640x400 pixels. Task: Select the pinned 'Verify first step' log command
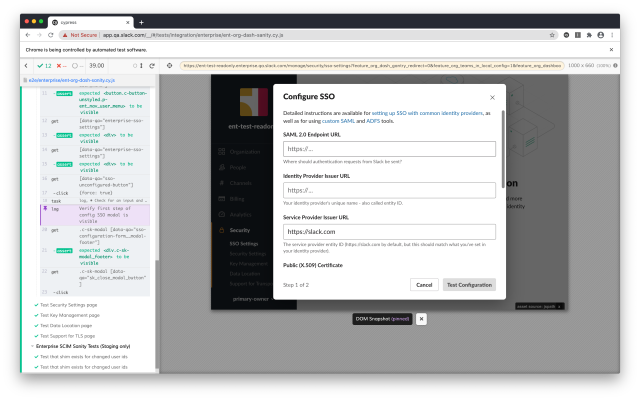tap(95, 215)
